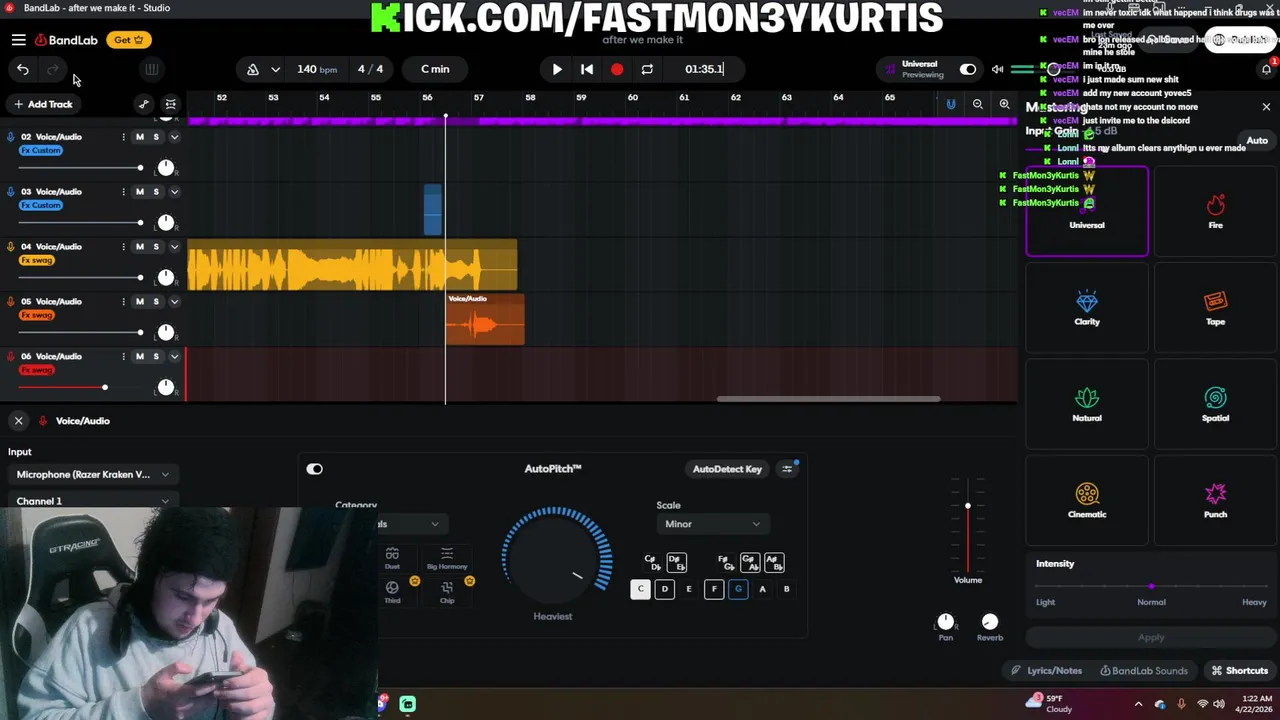Click the Get membership button
Screen dimensions: 1280x720
(129, 40)
